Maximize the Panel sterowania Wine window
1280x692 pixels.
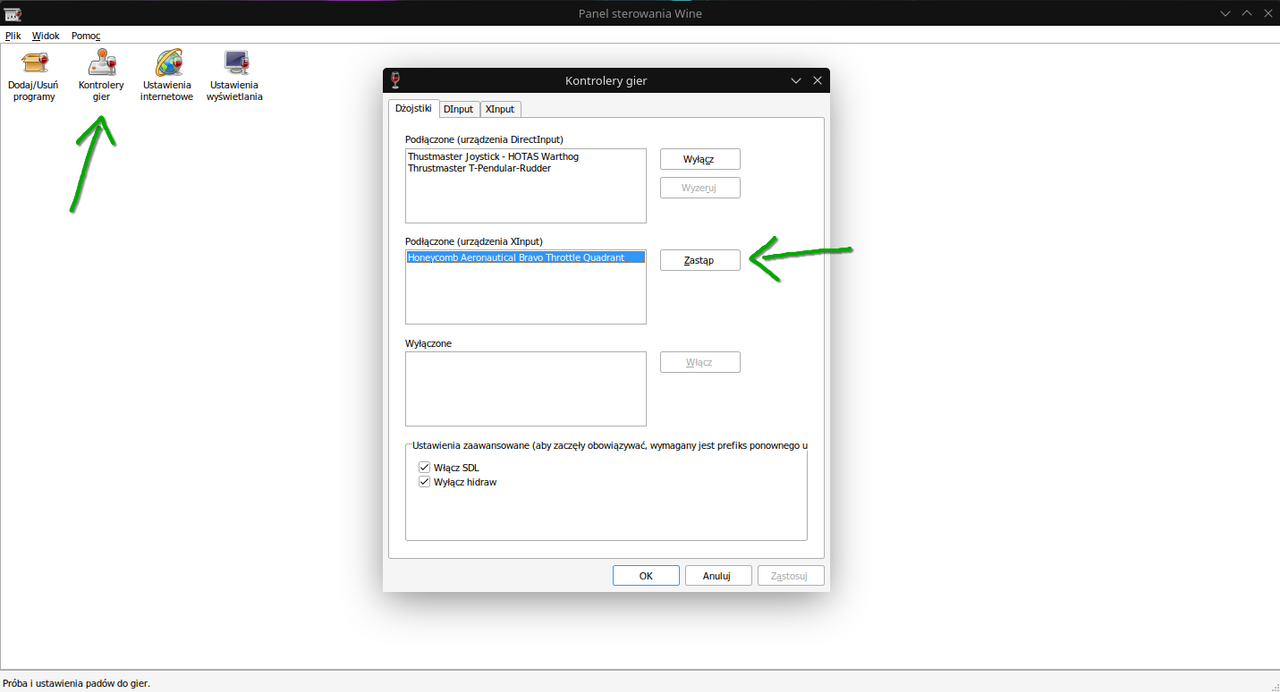(1246, 13)
